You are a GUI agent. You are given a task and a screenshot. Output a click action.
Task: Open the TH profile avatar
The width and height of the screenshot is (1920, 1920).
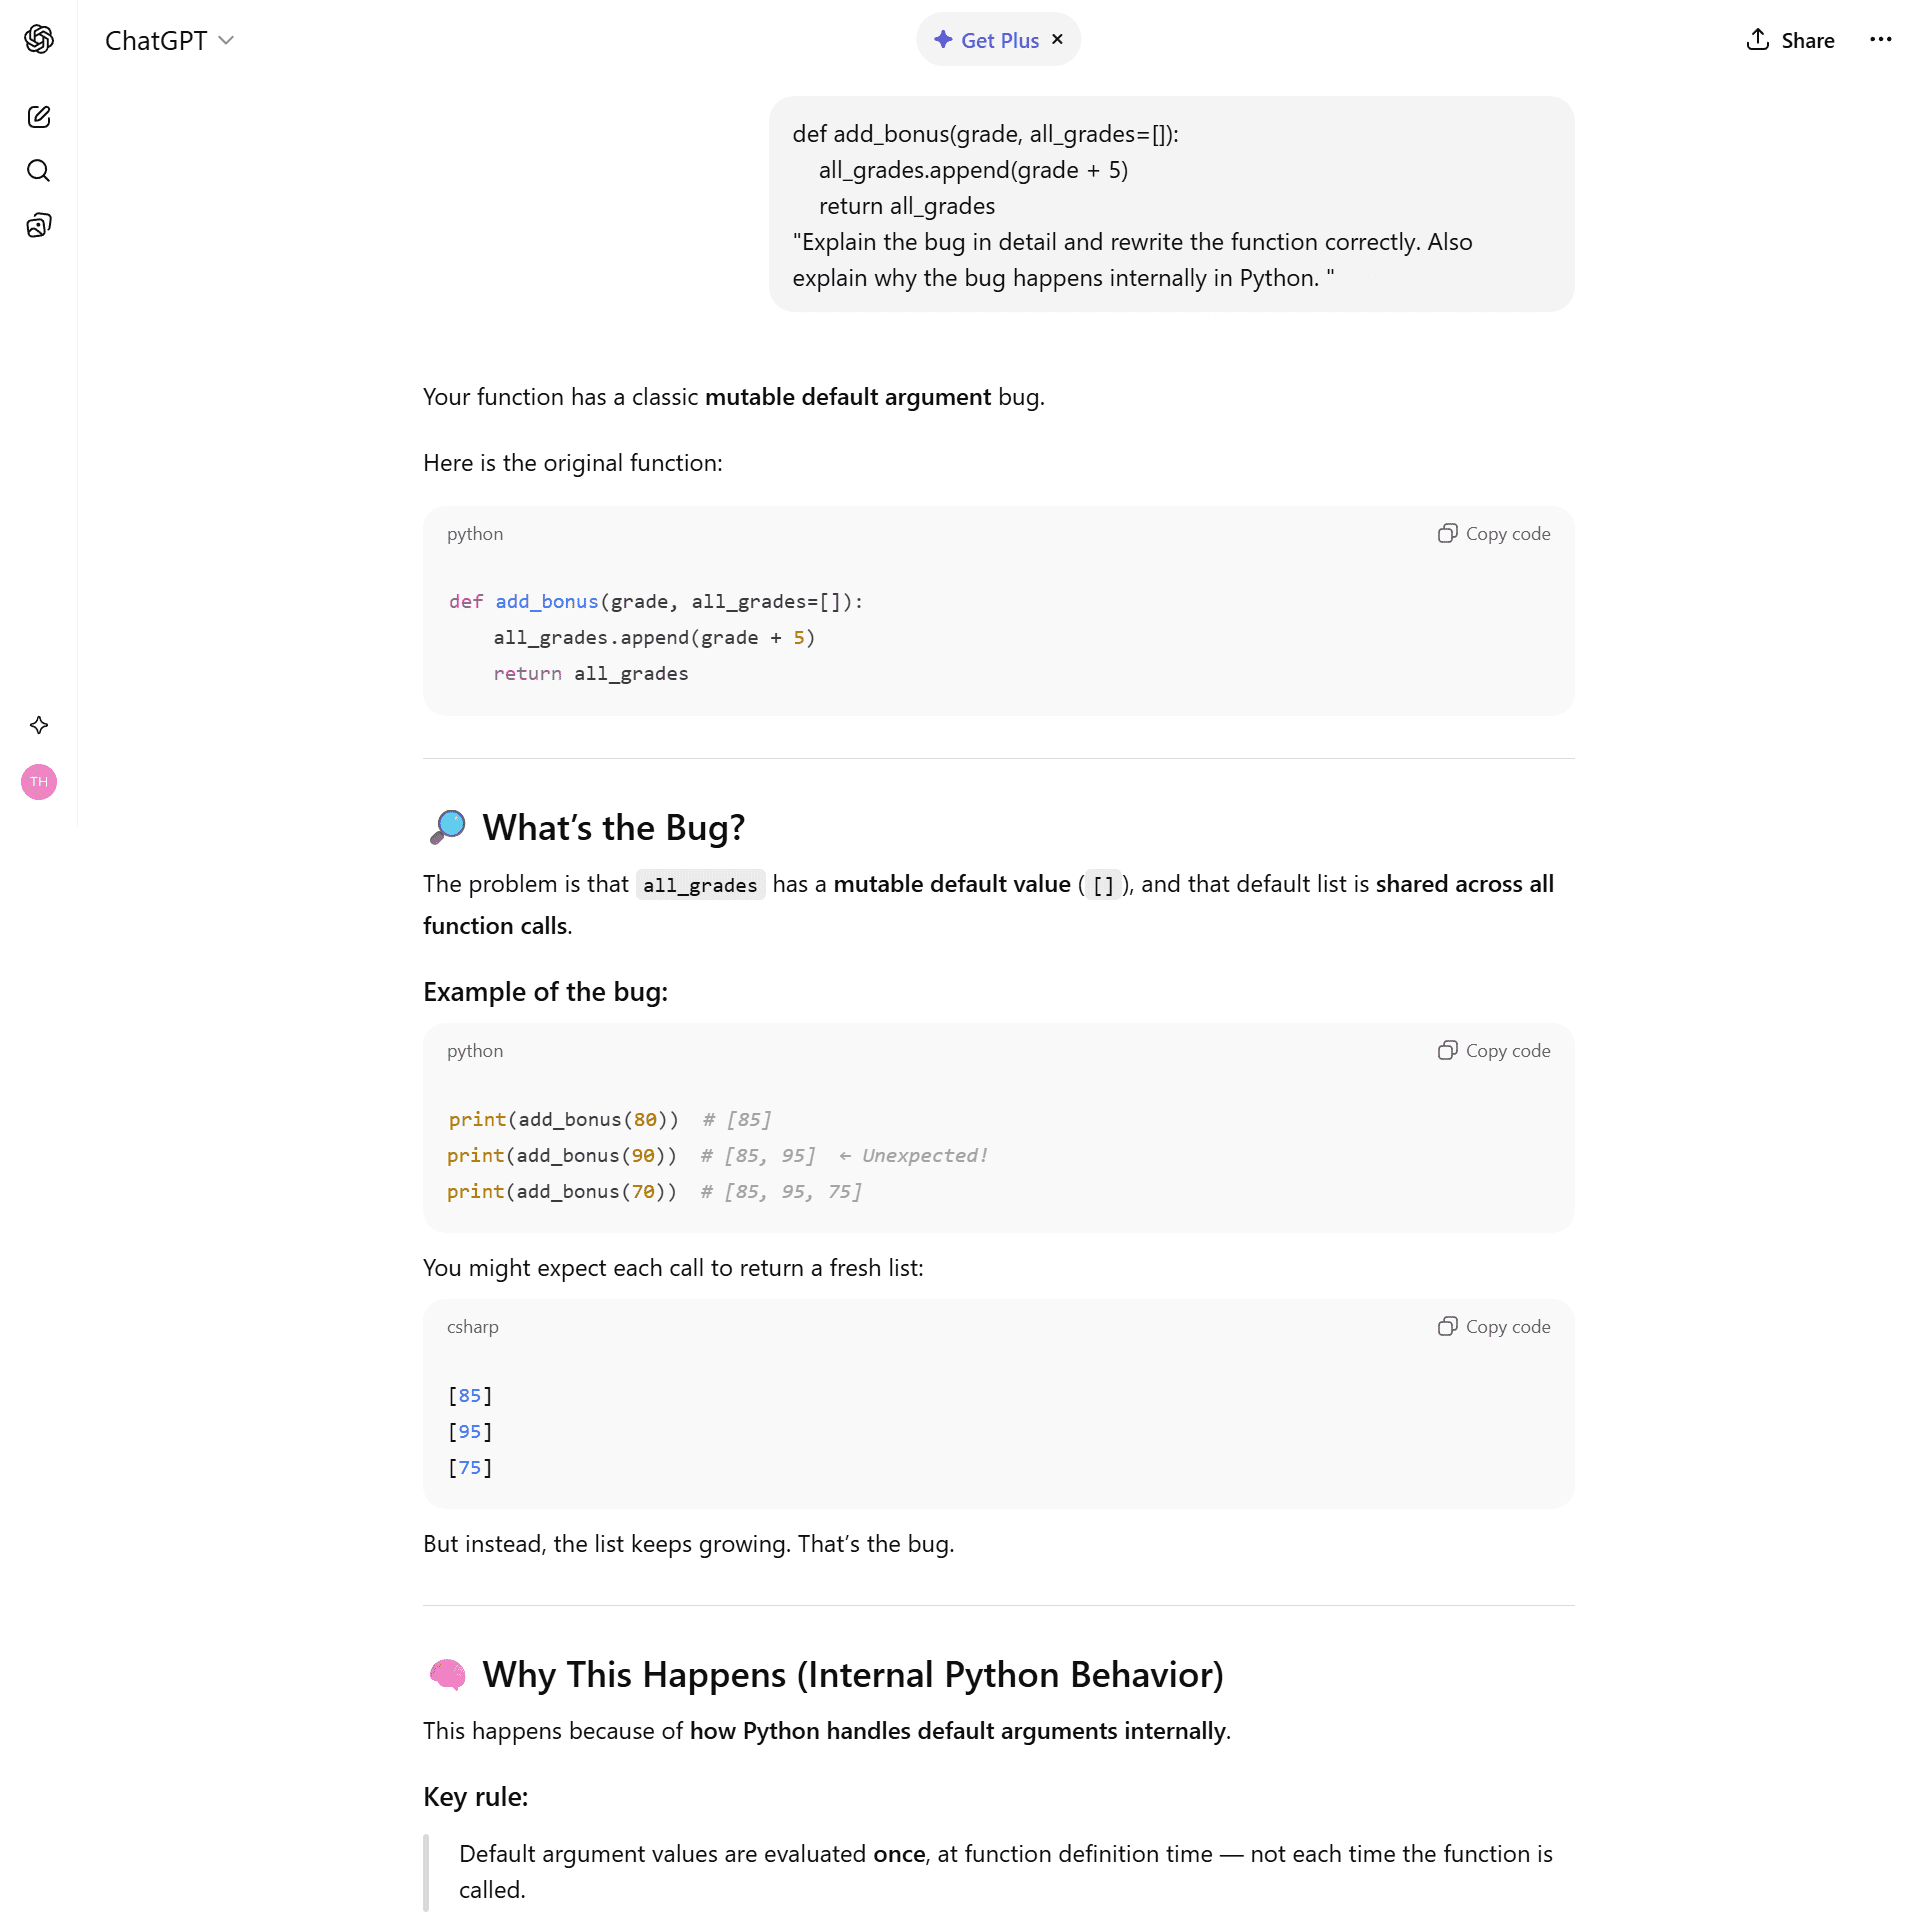(39, 782)
